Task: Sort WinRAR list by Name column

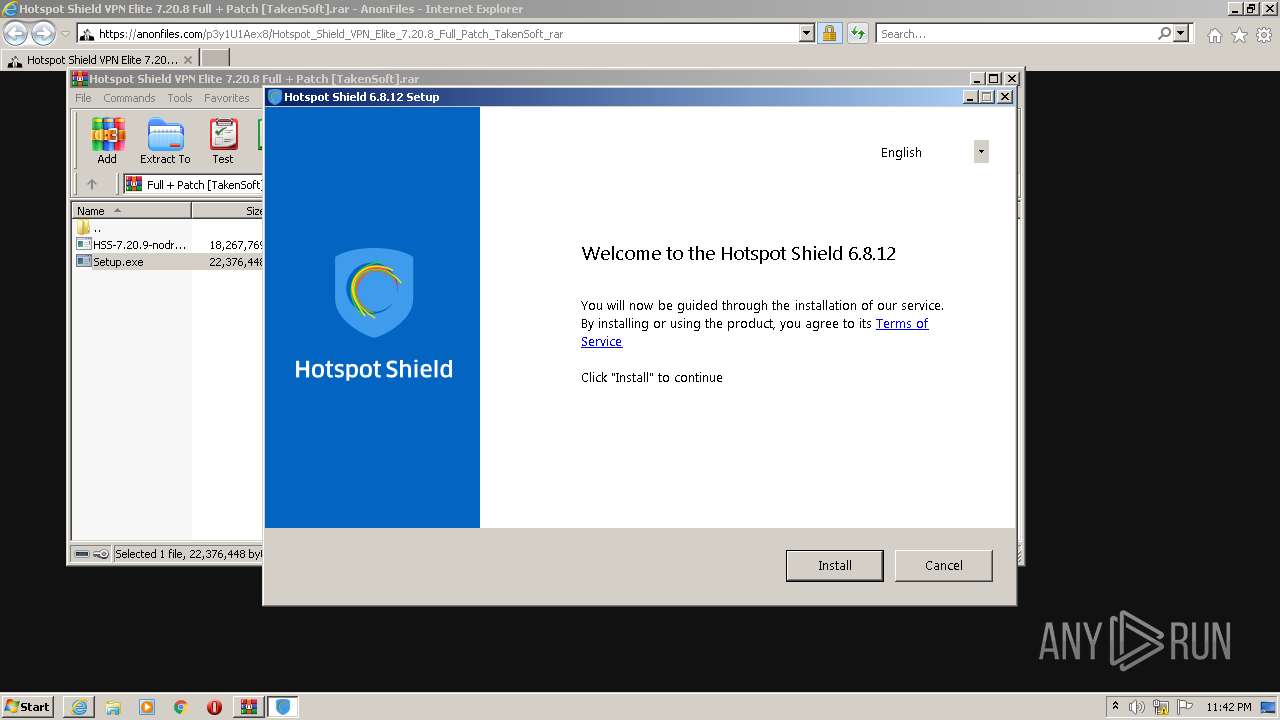Action: click(x=131, y=210)
